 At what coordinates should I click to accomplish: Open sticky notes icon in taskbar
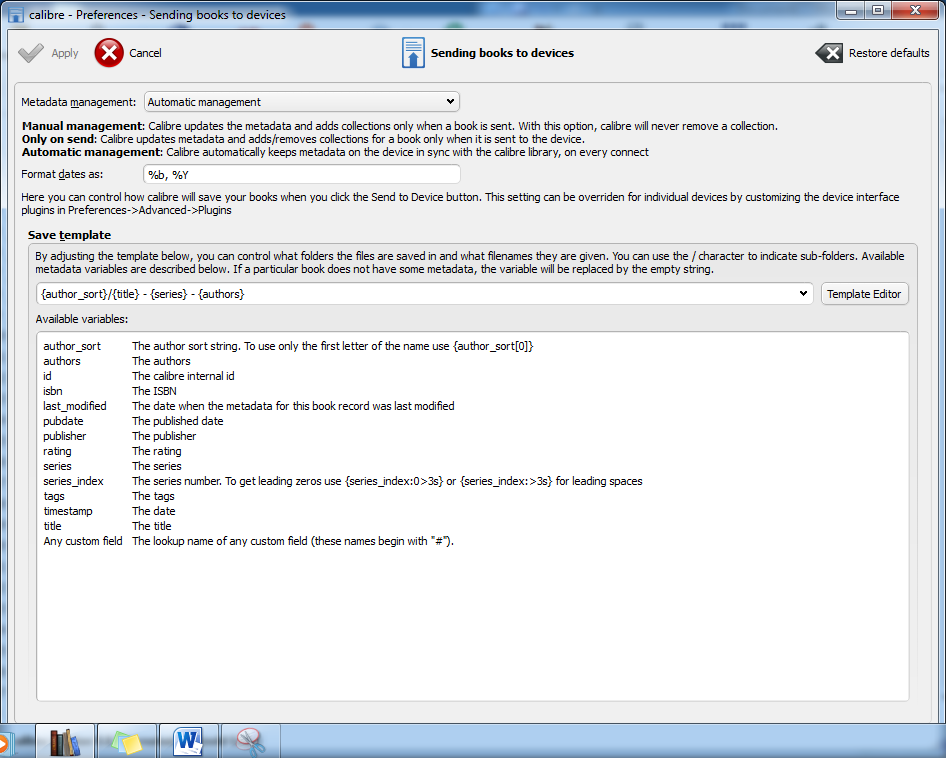(127, 742)
